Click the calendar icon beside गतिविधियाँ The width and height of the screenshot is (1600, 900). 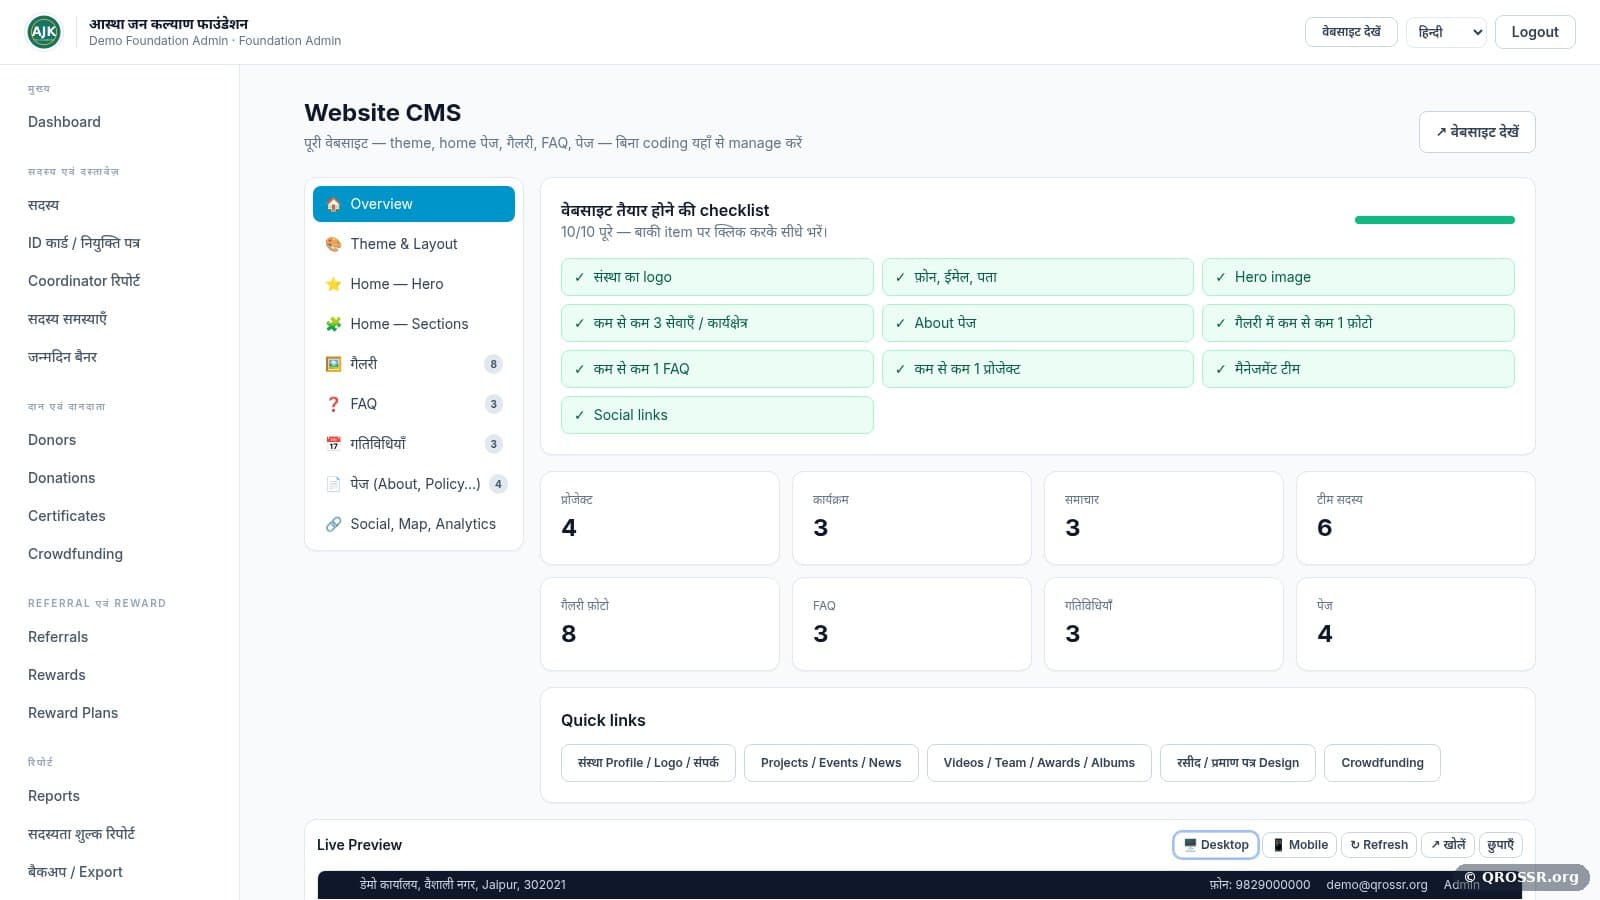pos(333,444)
